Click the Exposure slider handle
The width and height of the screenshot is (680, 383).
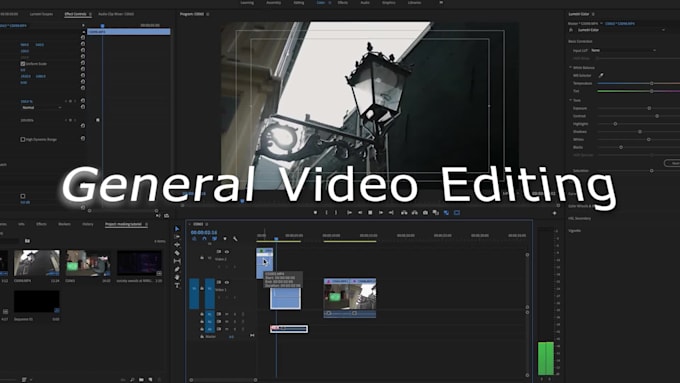point(649,108)
